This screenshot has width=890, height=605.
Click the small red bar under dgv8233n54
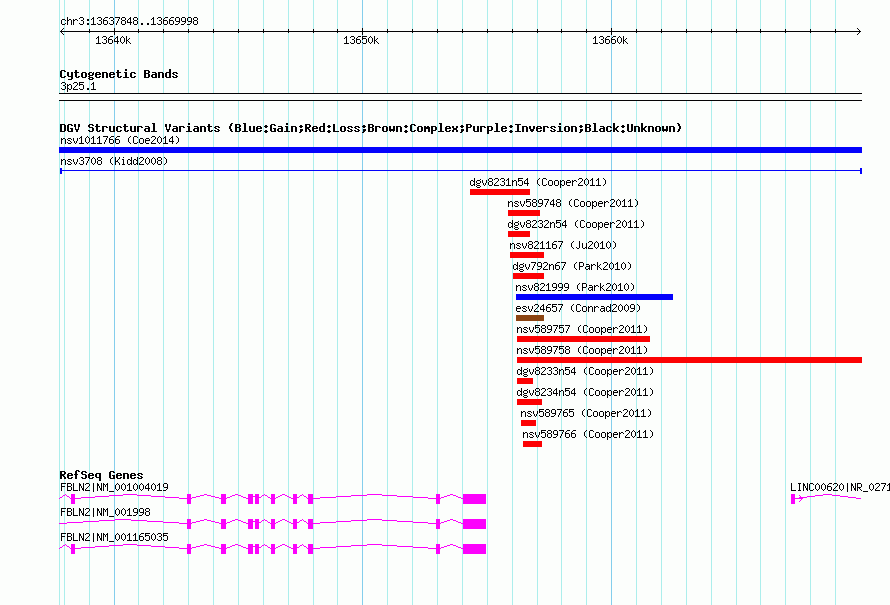525,381
